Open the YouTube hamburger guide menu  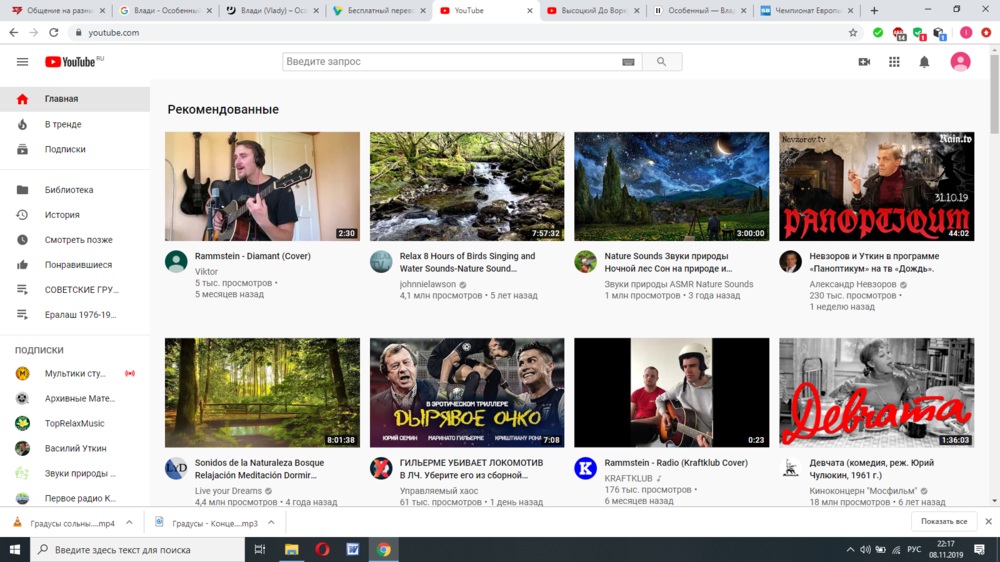[22, 62]
